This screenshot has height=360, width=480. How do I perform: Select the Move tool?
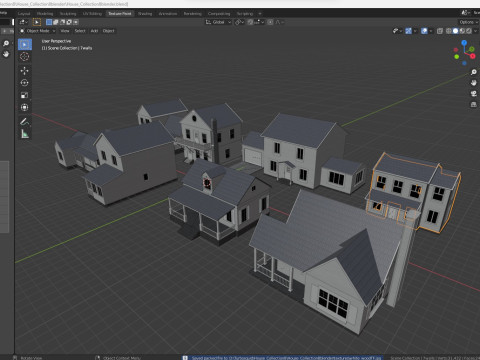coord(24,70)
